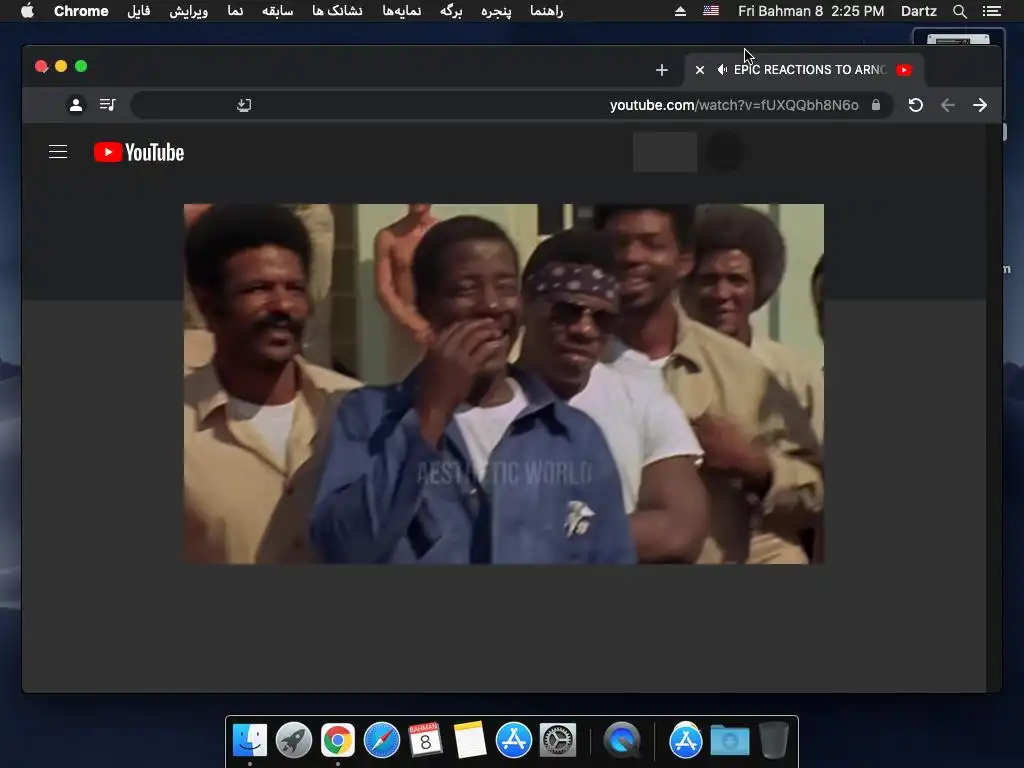Open the راهنما menu
1024x768 pixels.
pyautogui.click(x=547, y=11)
